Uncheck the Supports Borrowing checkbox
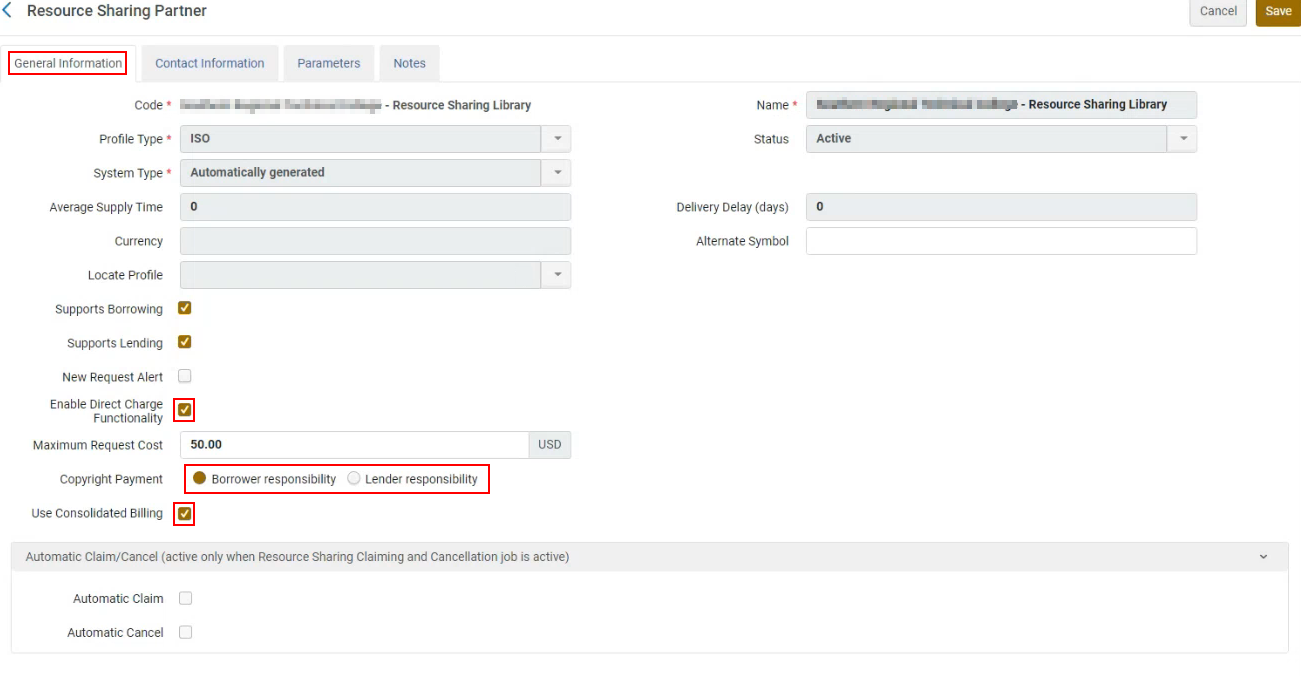Image resolution: width=1301 pixels, height=676 pixels. pos(184,308)
